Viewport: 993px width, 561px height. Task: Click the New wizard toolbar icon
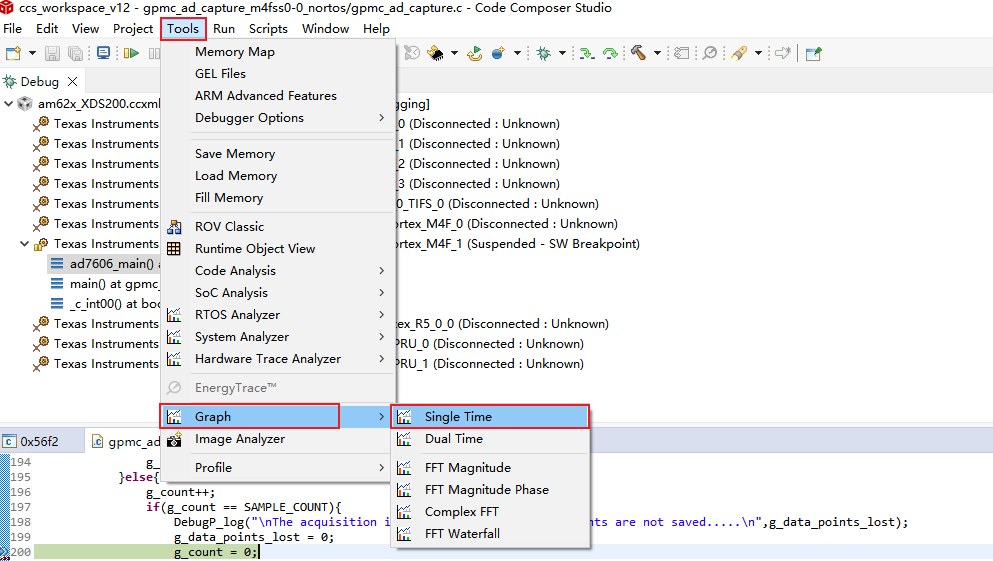tap(13, 54)
